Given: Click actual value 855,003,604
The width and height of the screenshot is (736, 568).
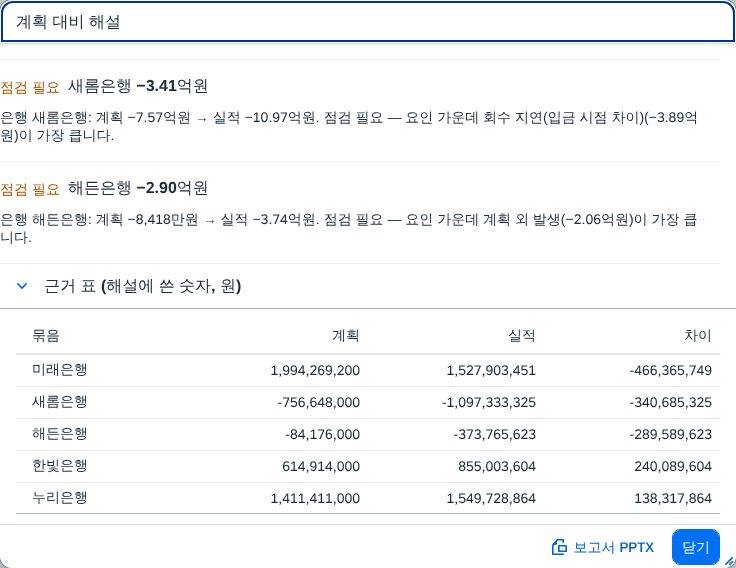Looking at the screenshot, I should click(497, 466).
